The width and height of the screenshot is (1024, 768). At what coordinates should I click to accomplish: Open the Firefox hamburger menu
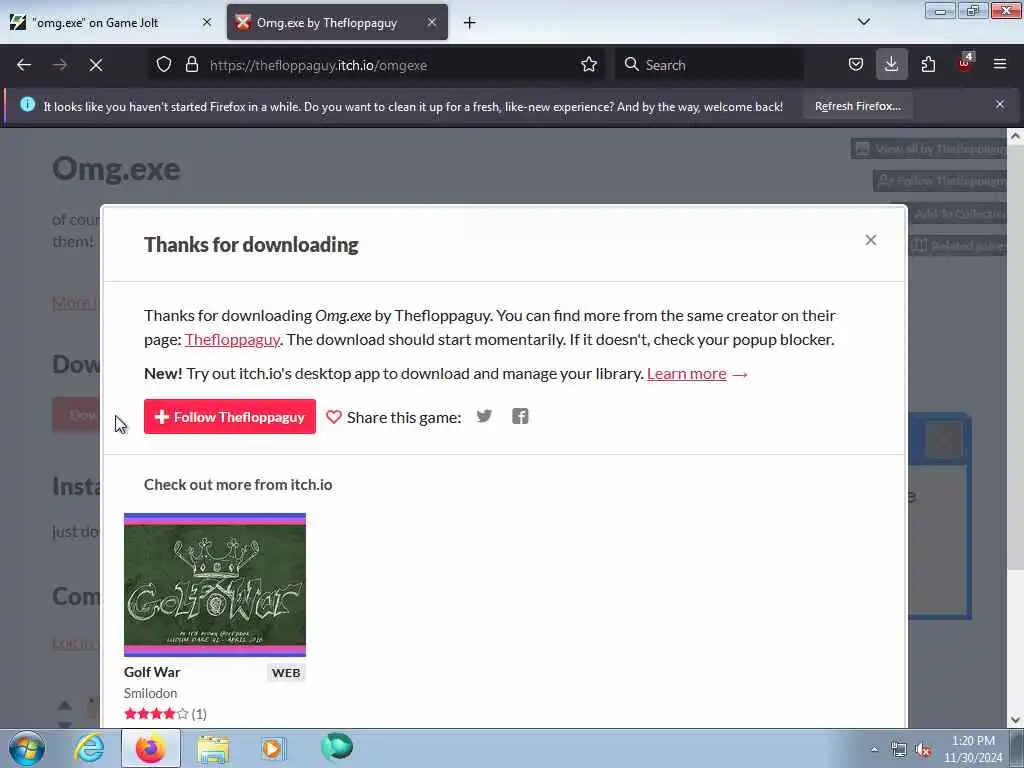1000,65
